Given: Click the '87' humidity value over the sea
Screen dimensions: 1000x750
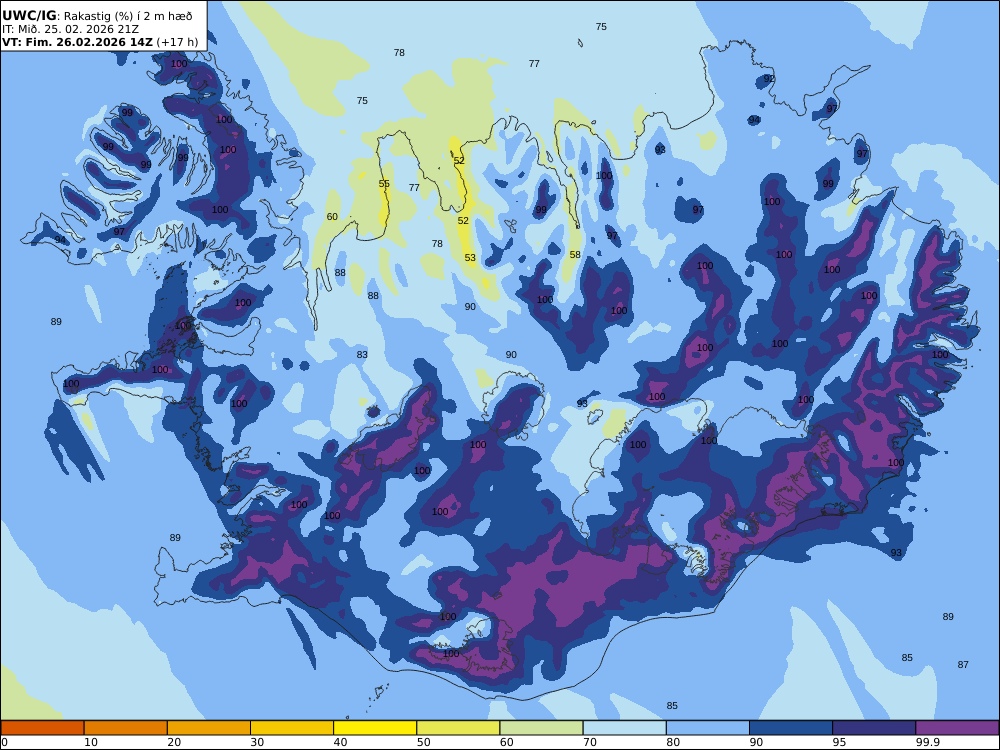Looking at the screenshot, I should click(963, 665).
